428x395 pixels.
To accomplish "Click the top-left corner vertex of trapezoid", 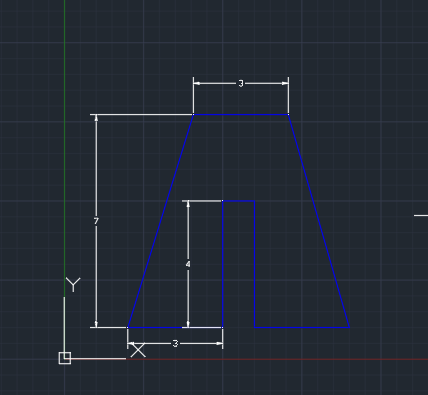I will tap(193, 115).
